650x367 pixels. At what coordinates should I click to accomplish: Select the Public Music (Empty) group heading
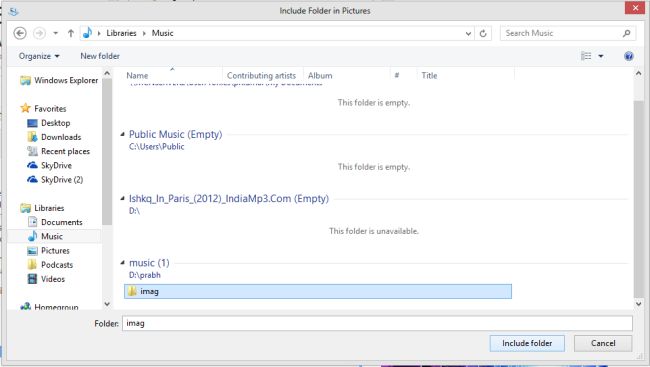click(175, 134)
